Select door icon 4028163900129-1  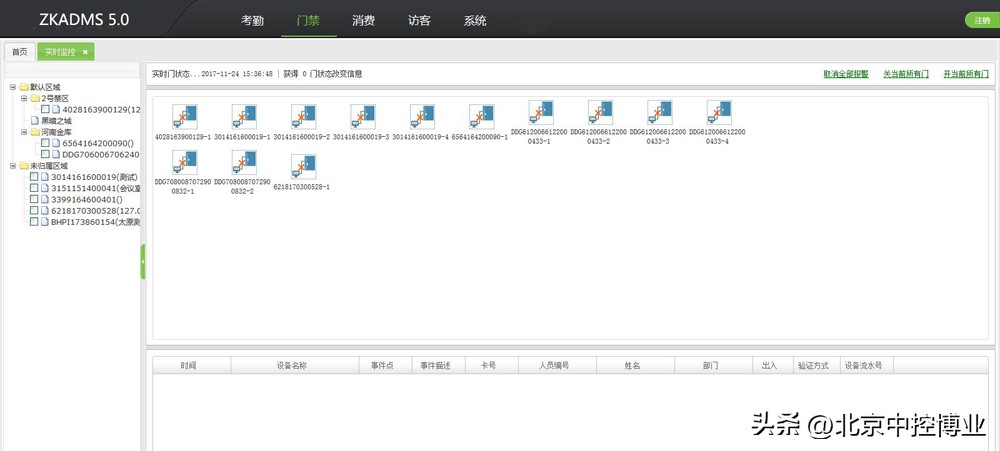click(x=183, y=116)
